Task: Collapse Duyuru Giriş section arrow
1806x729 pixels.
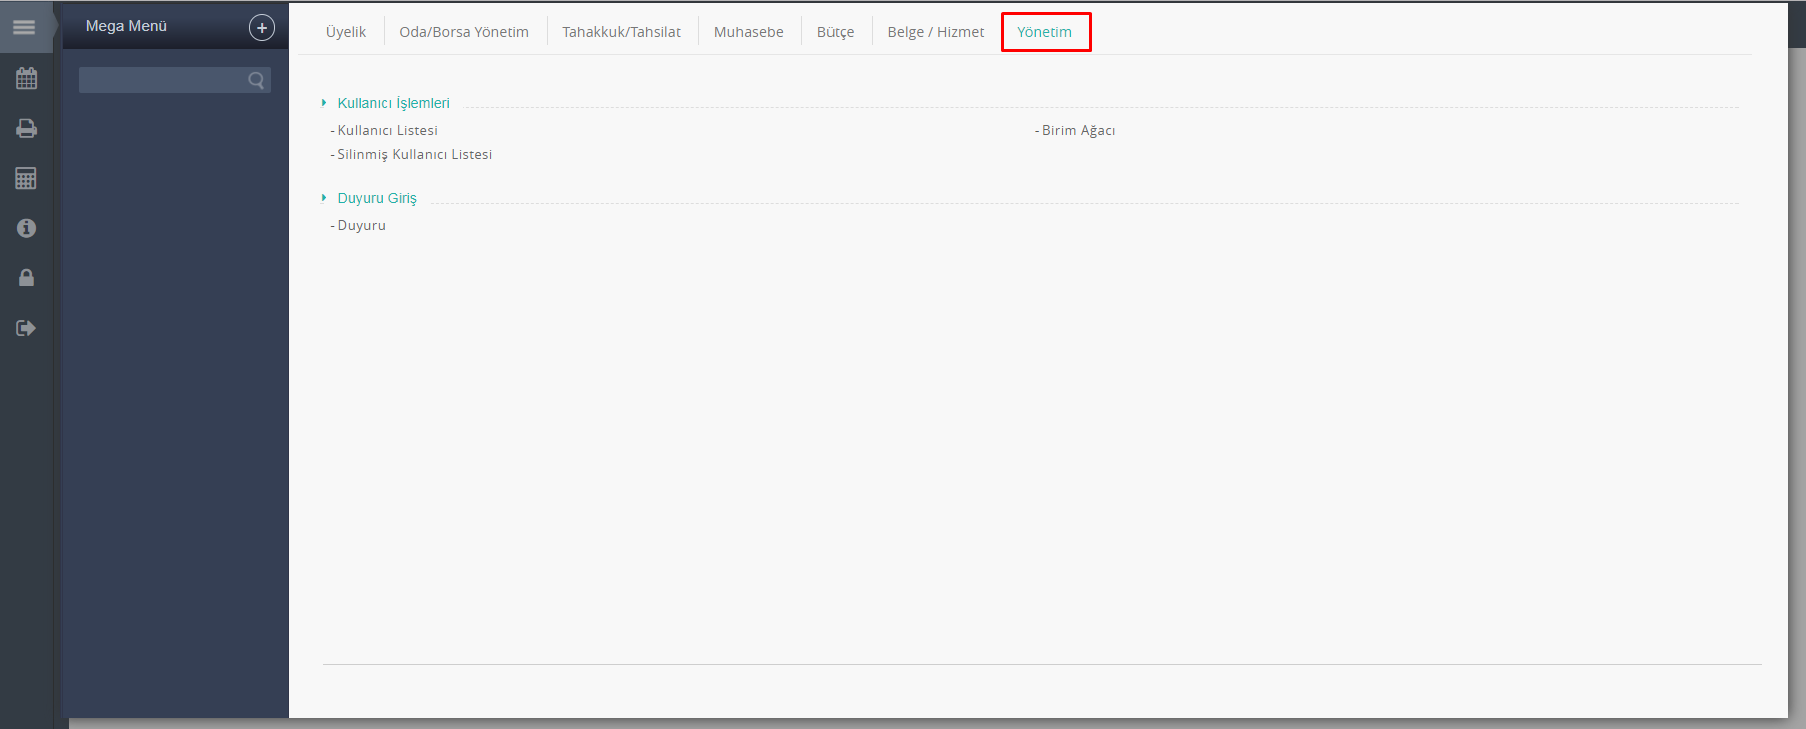Action: point(324,198)
